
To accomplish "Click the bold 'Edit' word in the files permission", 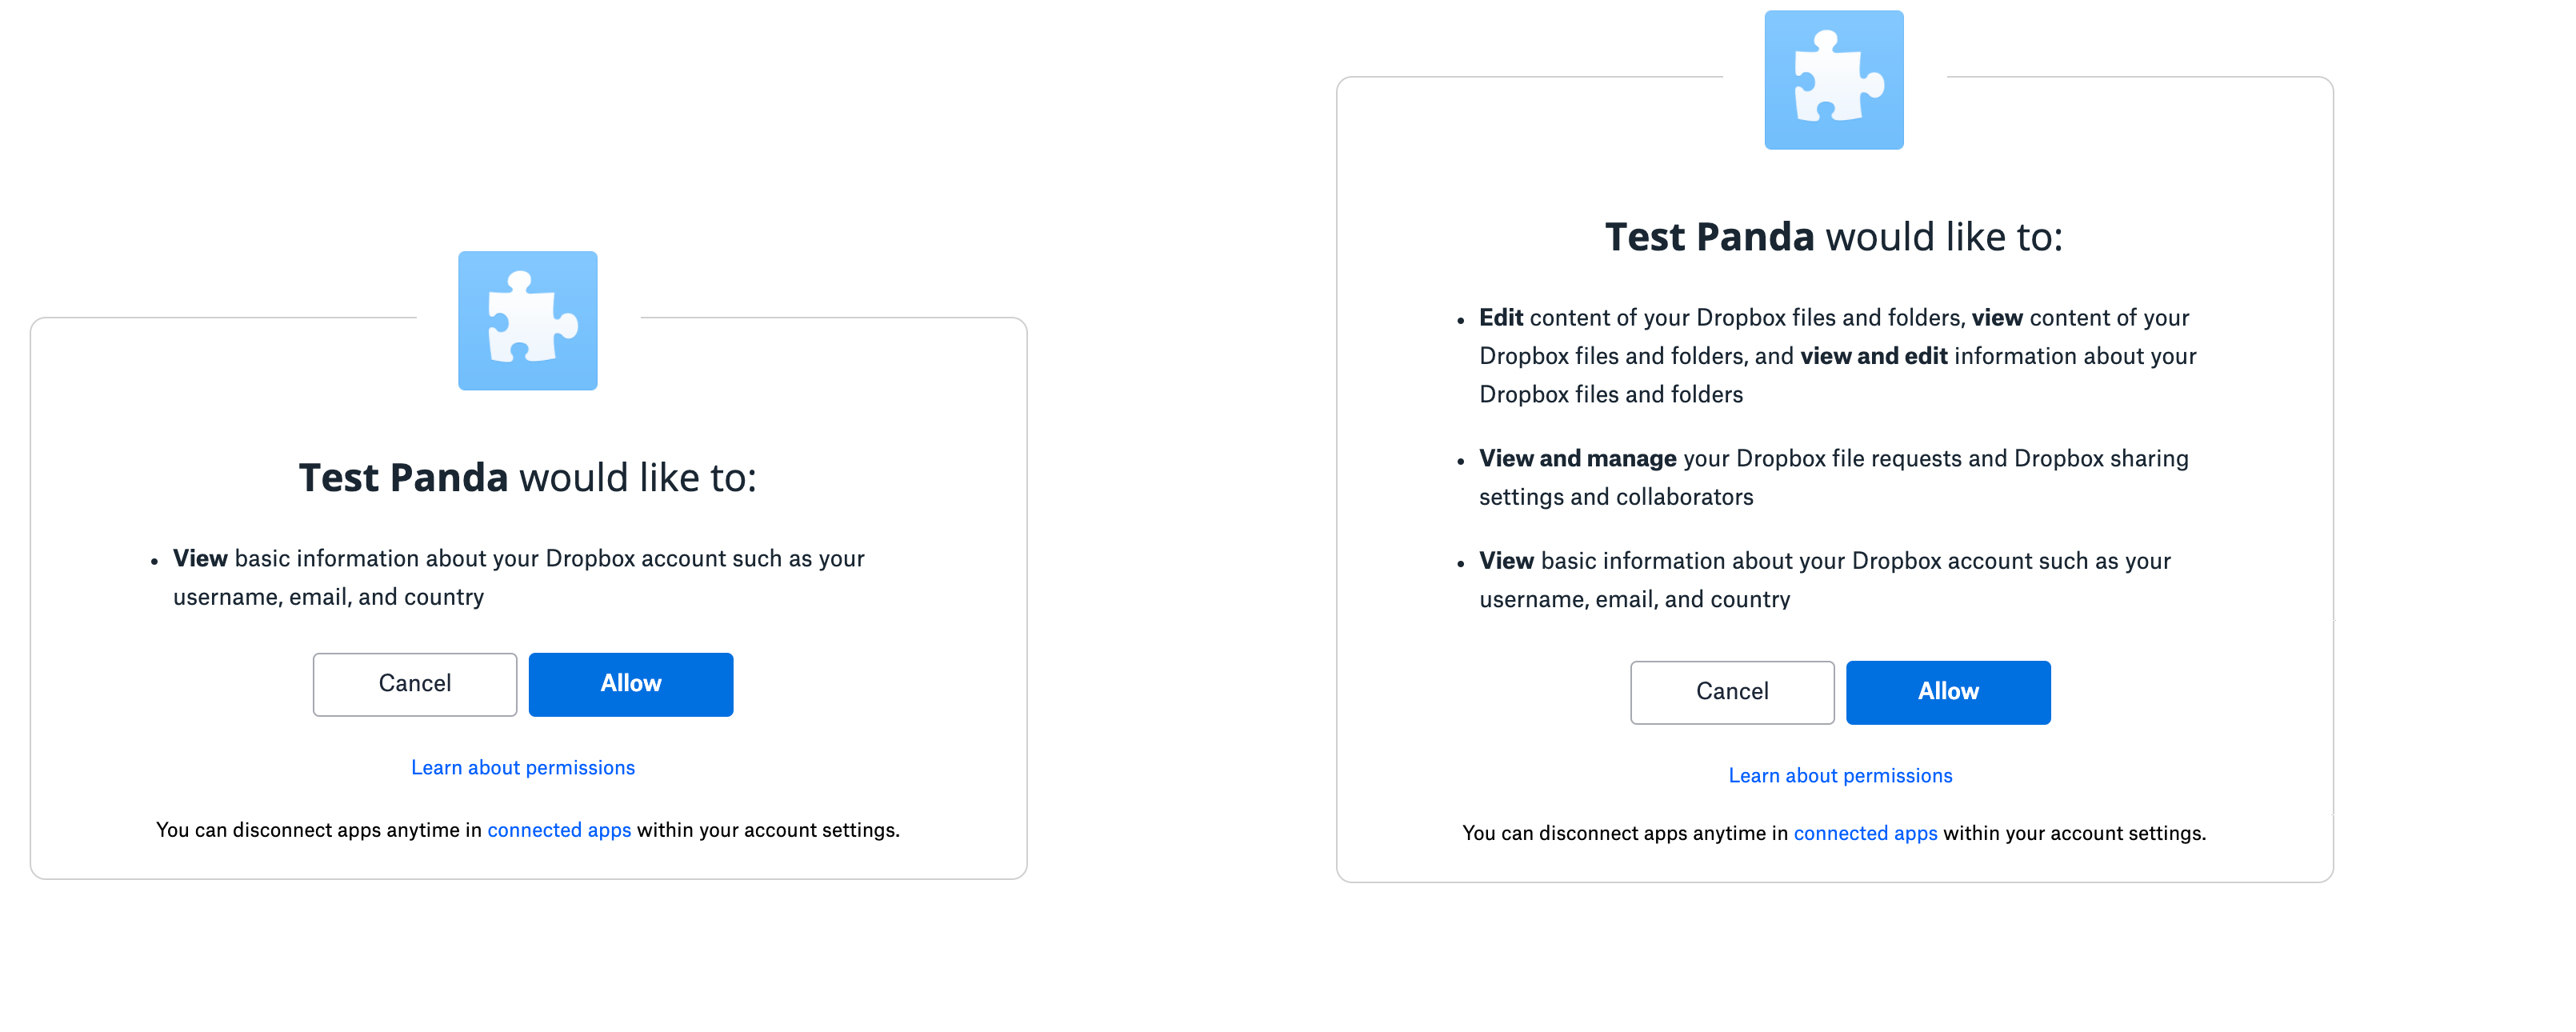I will click(1500, 318).
